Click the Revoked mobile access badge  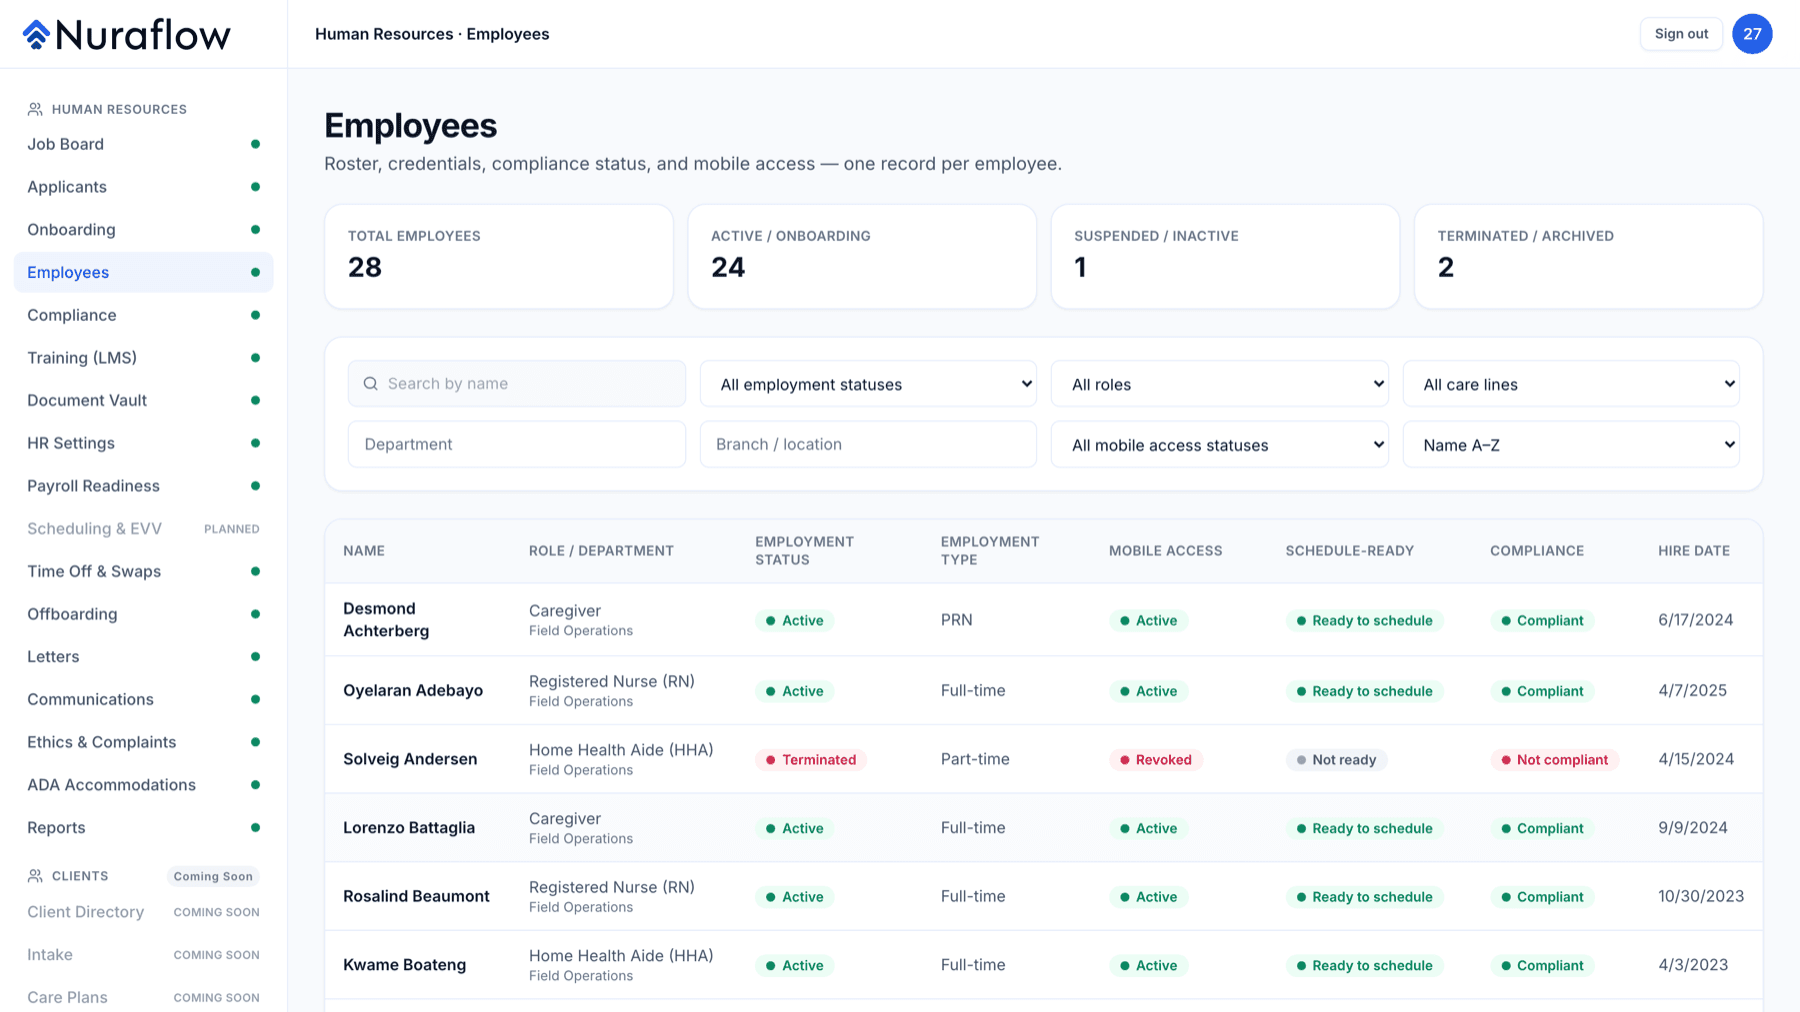click(x=1155, y=760)
